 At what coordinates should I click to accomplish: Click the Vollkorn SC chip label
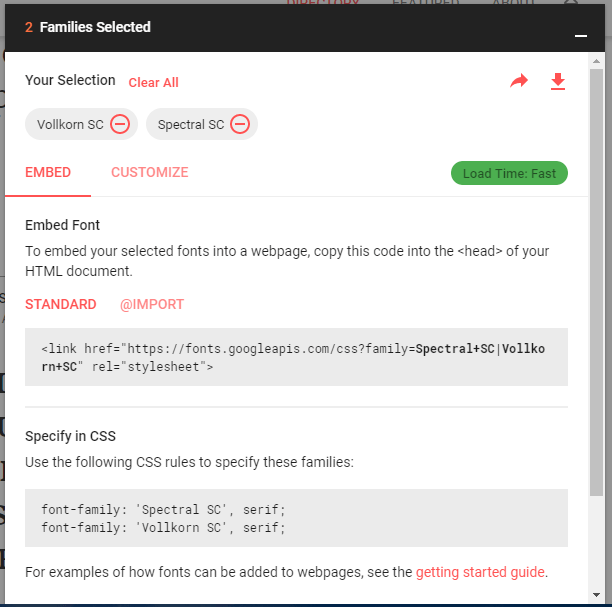(70, 124)
